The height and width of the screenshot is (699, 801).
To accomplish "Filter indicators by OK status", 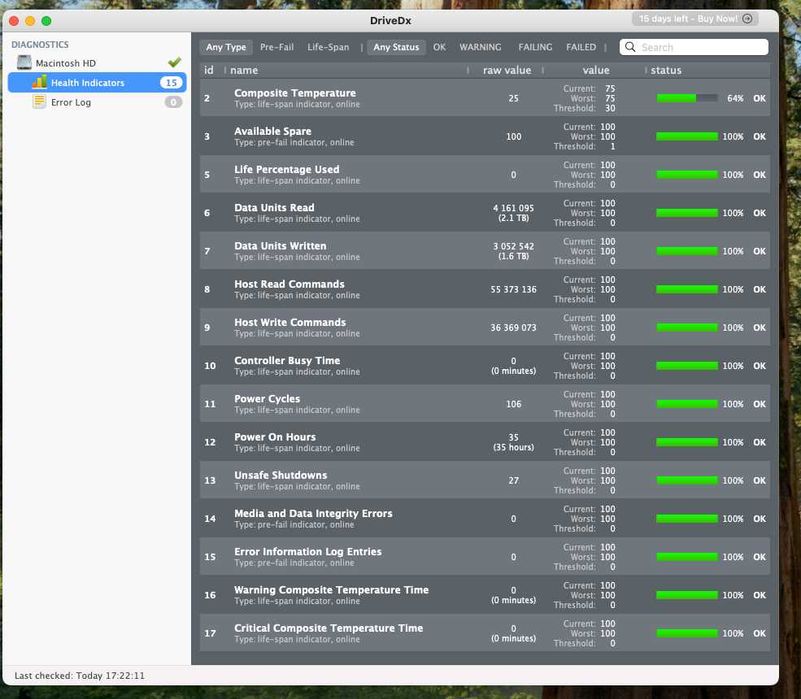I will click(439, 47).
